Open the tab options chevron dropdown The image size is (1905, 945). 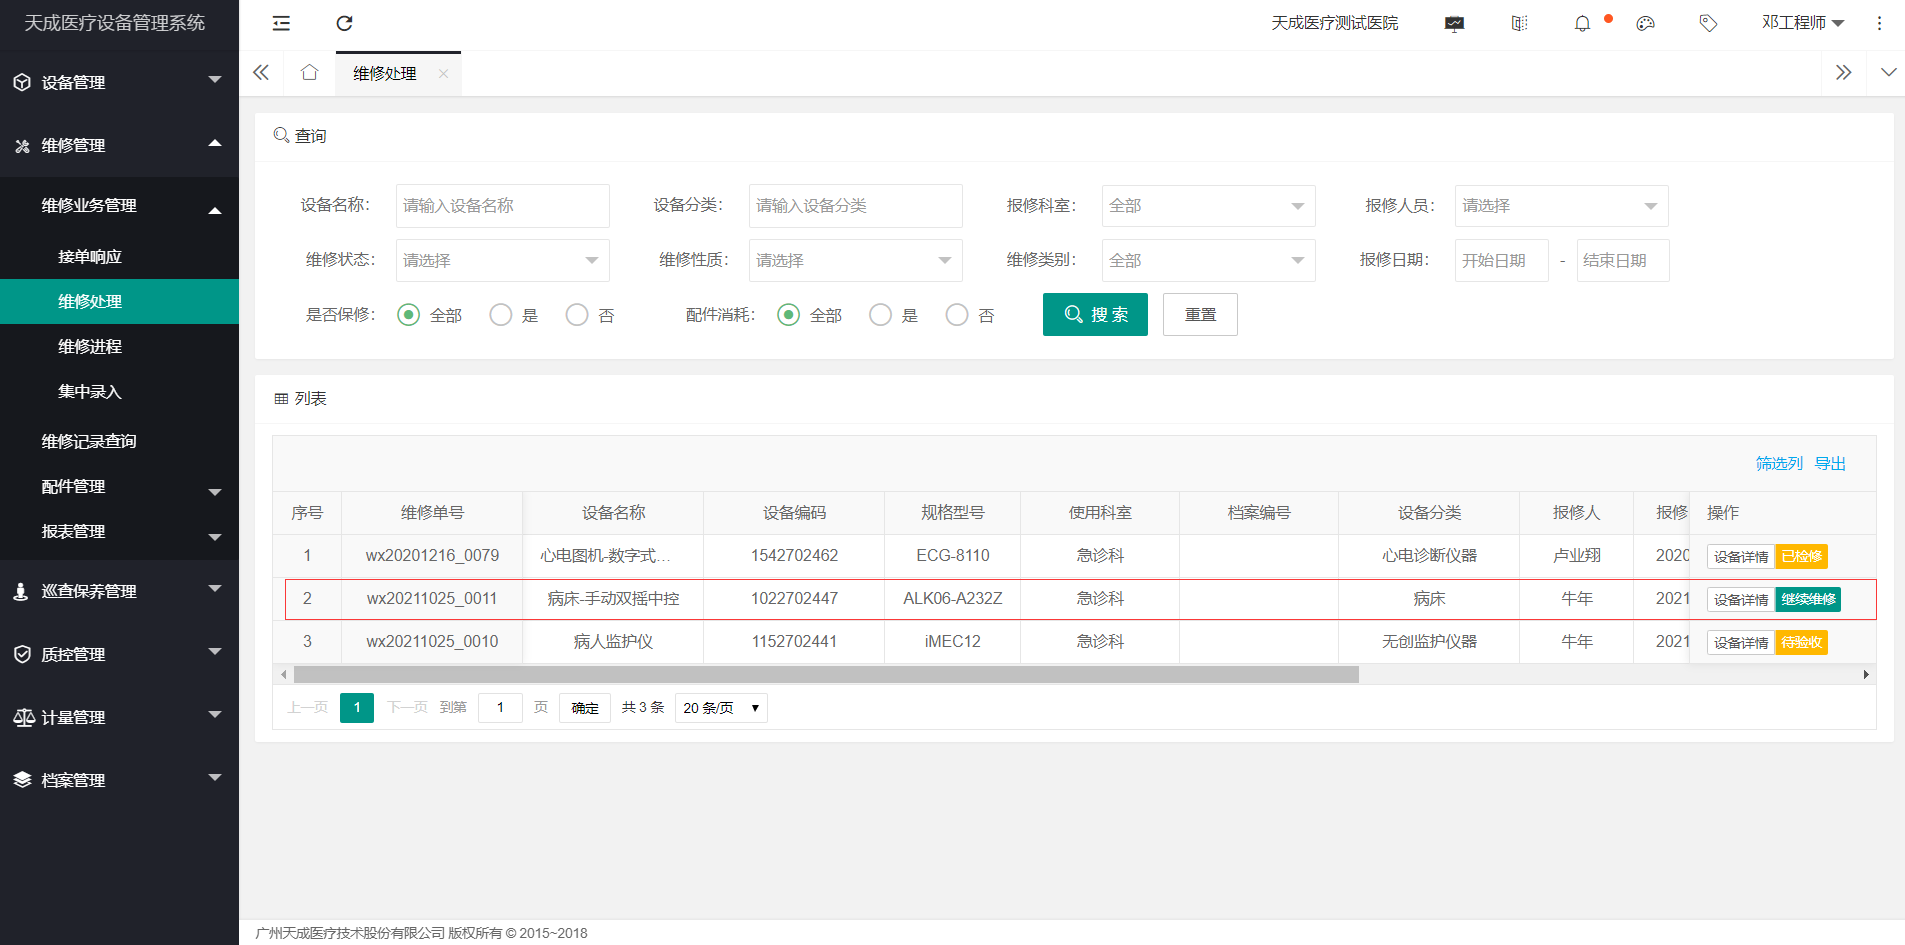point(1888,72)
